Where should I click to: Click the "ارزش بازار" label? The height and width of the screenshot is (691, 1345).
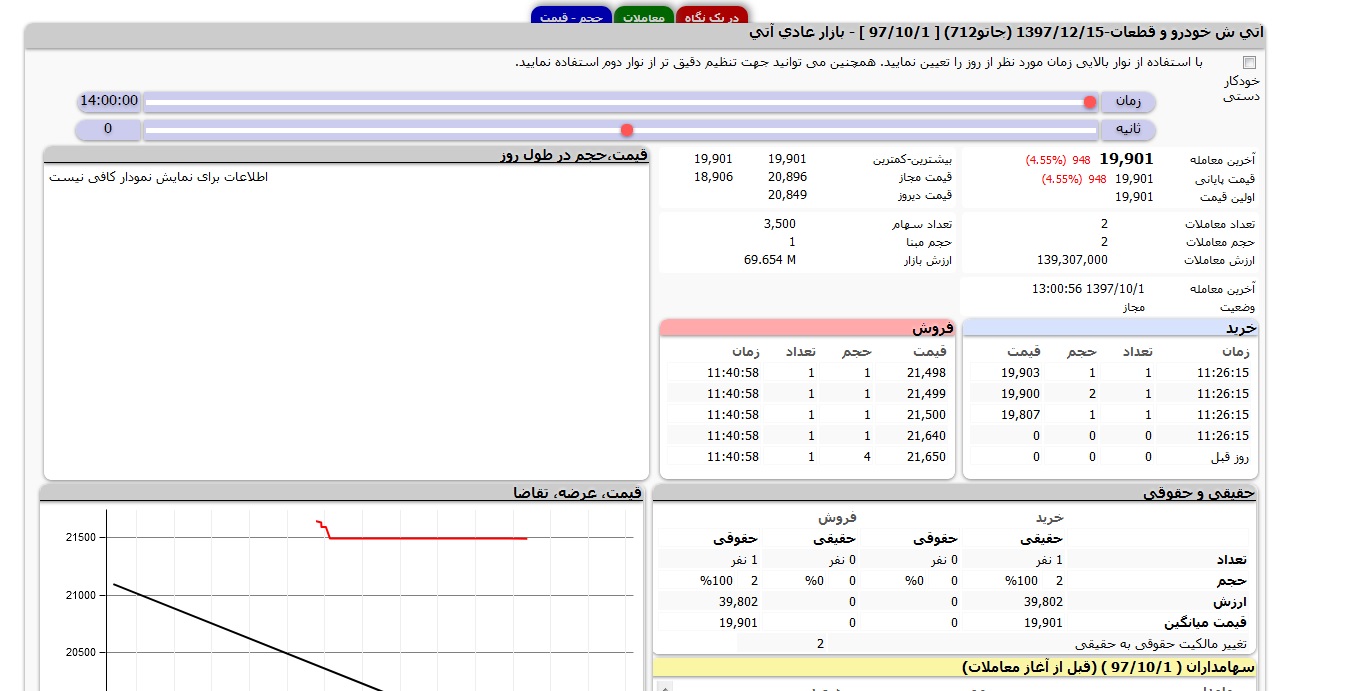[x=926, y=260]
